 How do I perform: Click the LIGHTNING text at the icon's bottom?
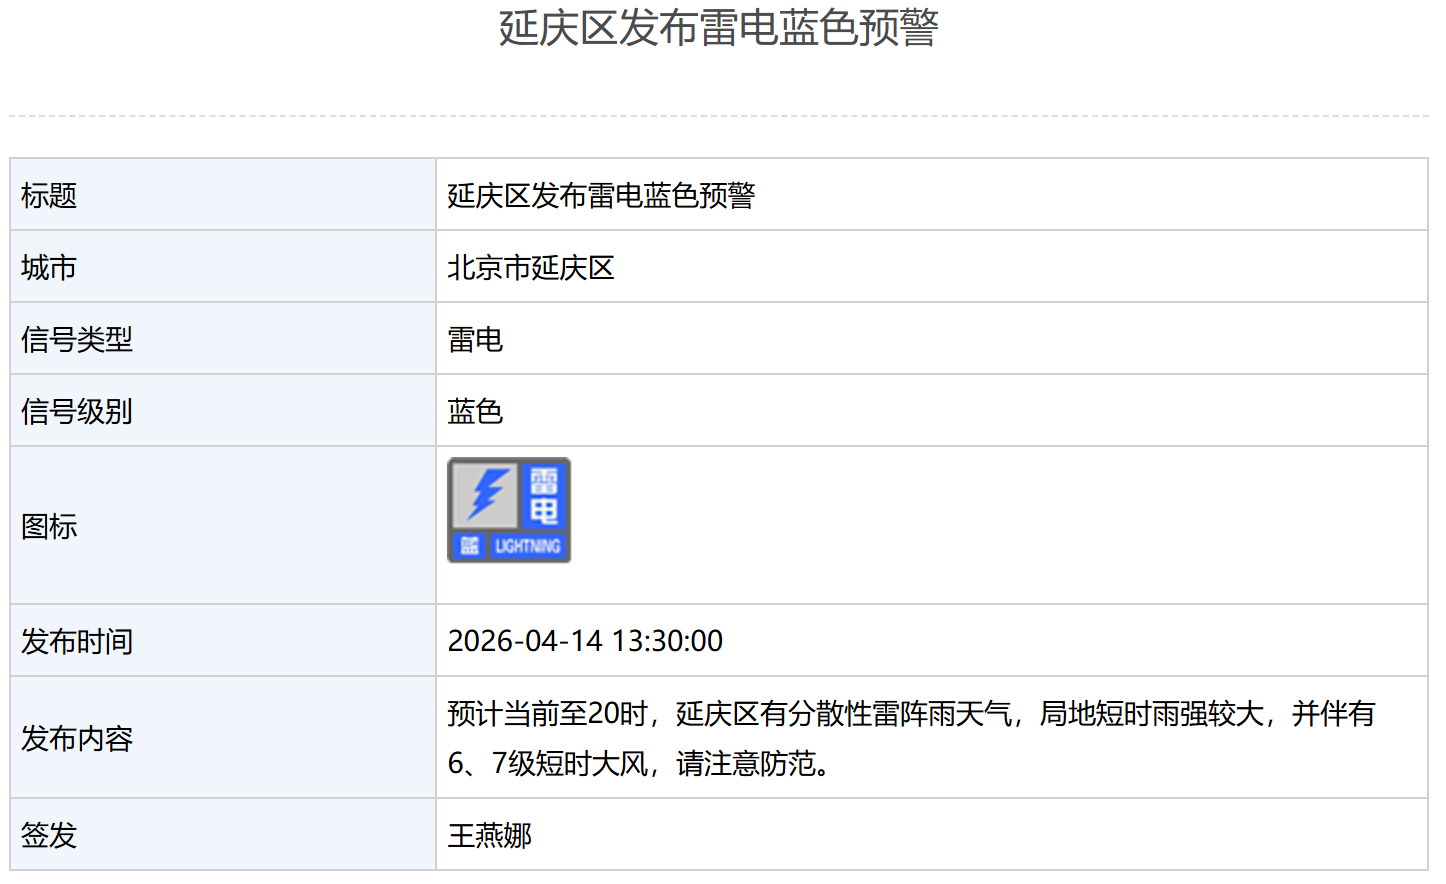(x=527, y=546)
